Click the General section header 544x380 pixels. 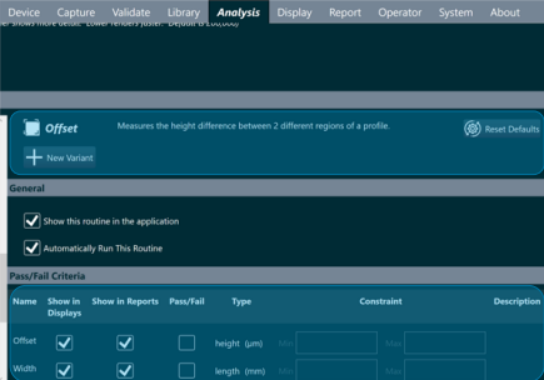tap(275, 188)
